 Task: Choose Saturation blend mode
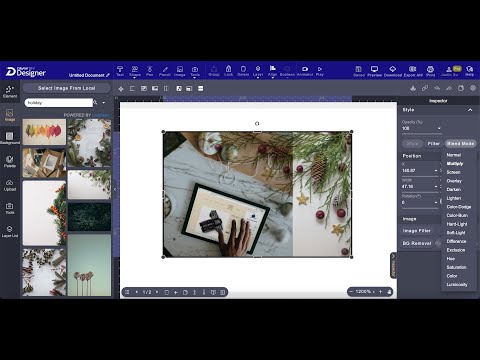click(456, 267)
